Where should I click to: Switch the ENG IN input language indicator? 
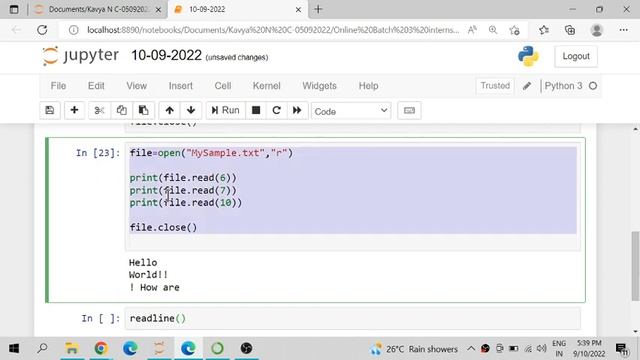(x=559, y=349)
